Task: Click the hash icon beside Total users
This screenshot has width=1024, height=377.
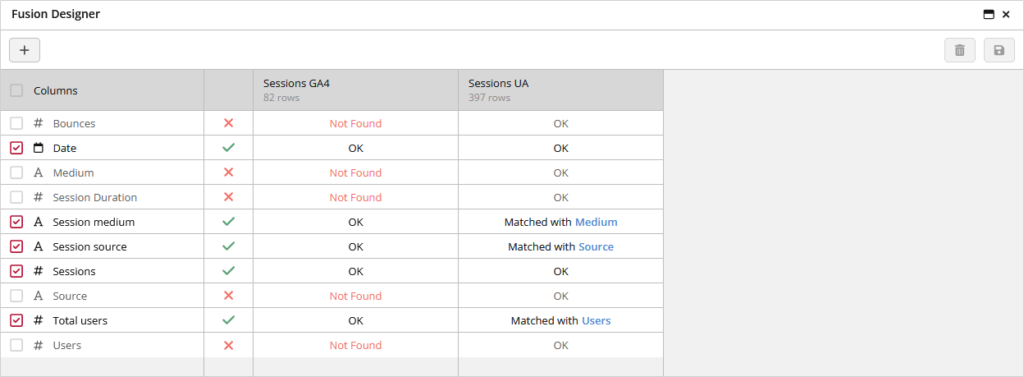Action: pos(38,321)
